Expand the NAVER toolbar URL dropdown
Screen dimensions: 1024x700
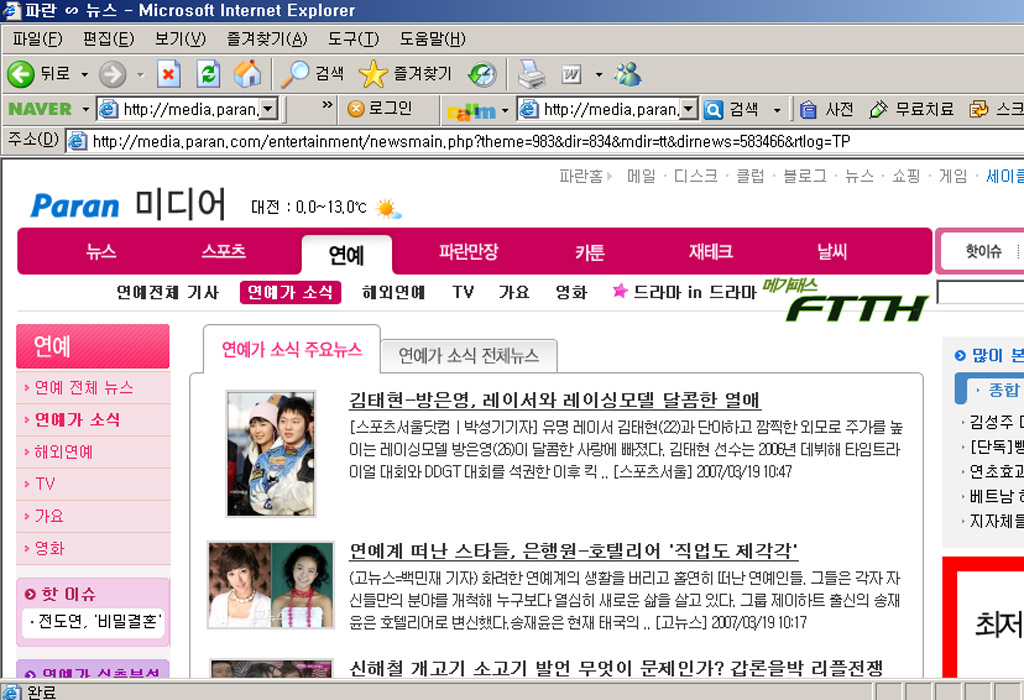(269, 108)
